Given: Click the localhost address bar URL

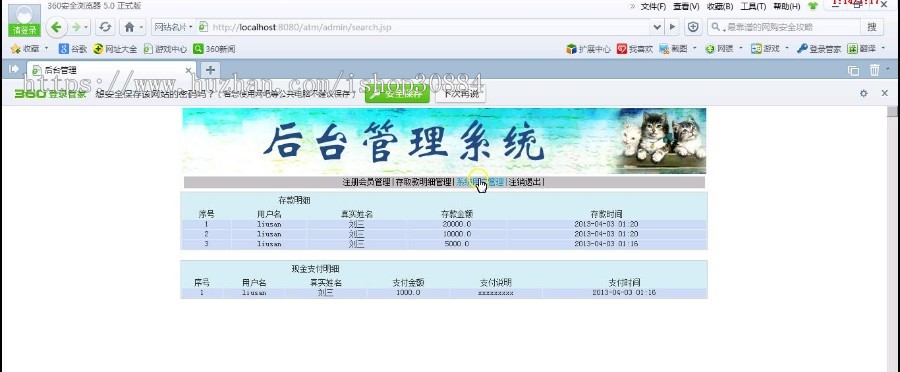Looking at the screenshot, I should pos(302,27).
